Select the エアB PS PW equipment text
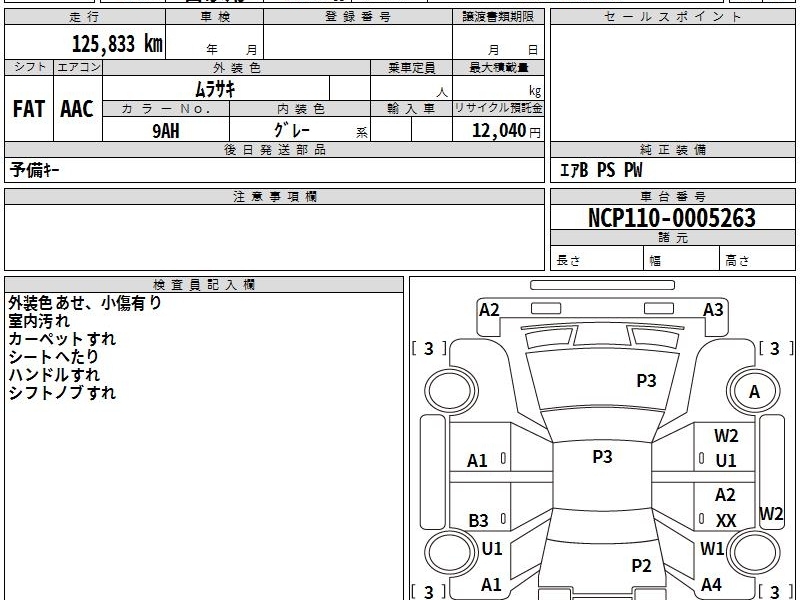 coord(601,170)
